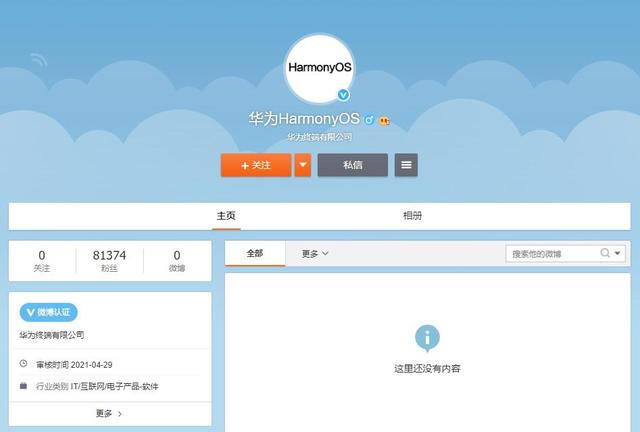The image size is (640, 432).
Task: Open the 更多 filter dropdown
Action: [x=315, y=254]
